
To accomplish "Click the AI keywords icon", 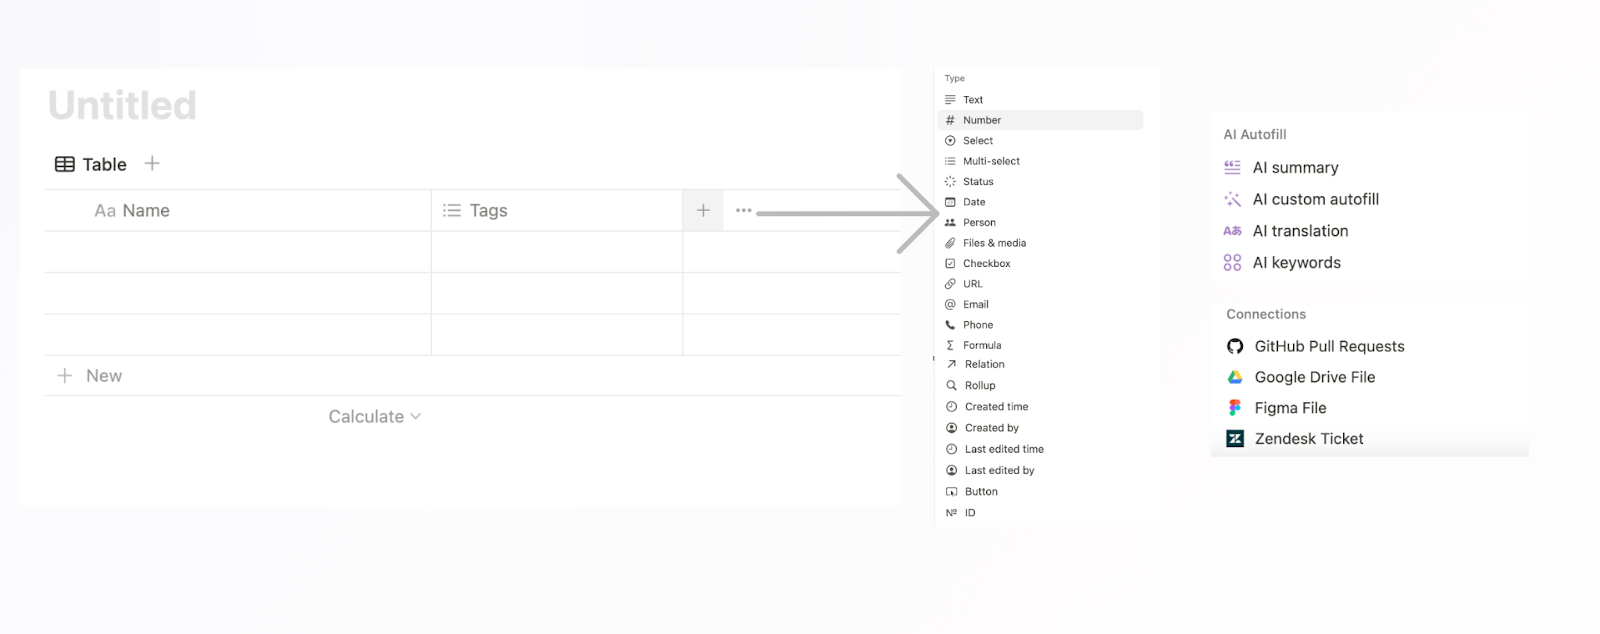I will (1232, 262).
